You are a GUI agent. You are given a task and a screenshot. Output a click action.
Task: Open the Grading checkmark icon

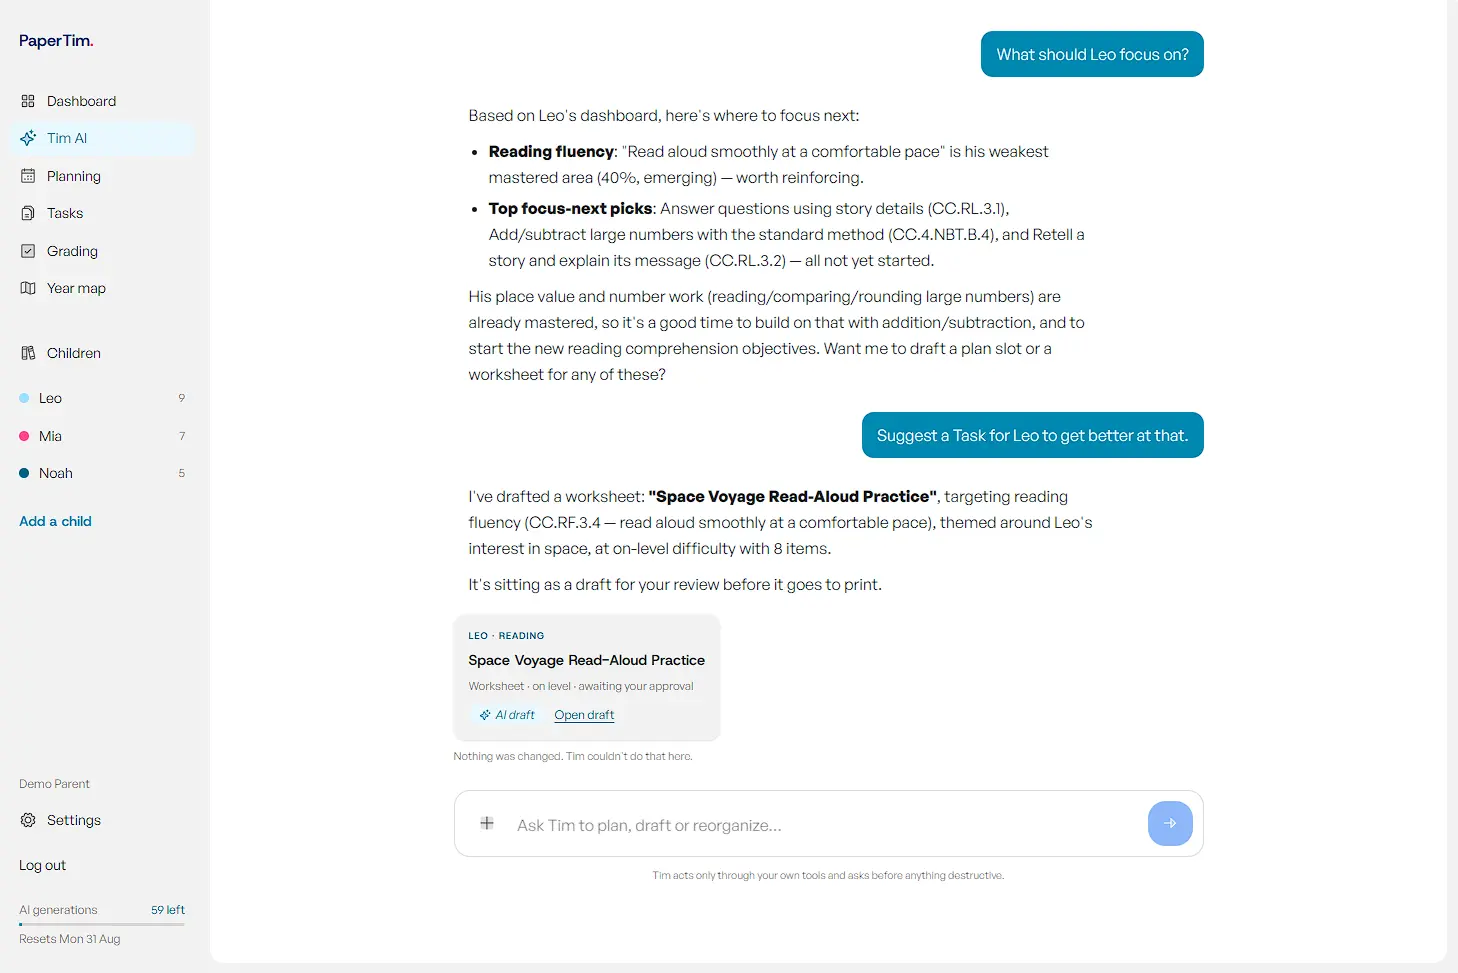point(28,251)
